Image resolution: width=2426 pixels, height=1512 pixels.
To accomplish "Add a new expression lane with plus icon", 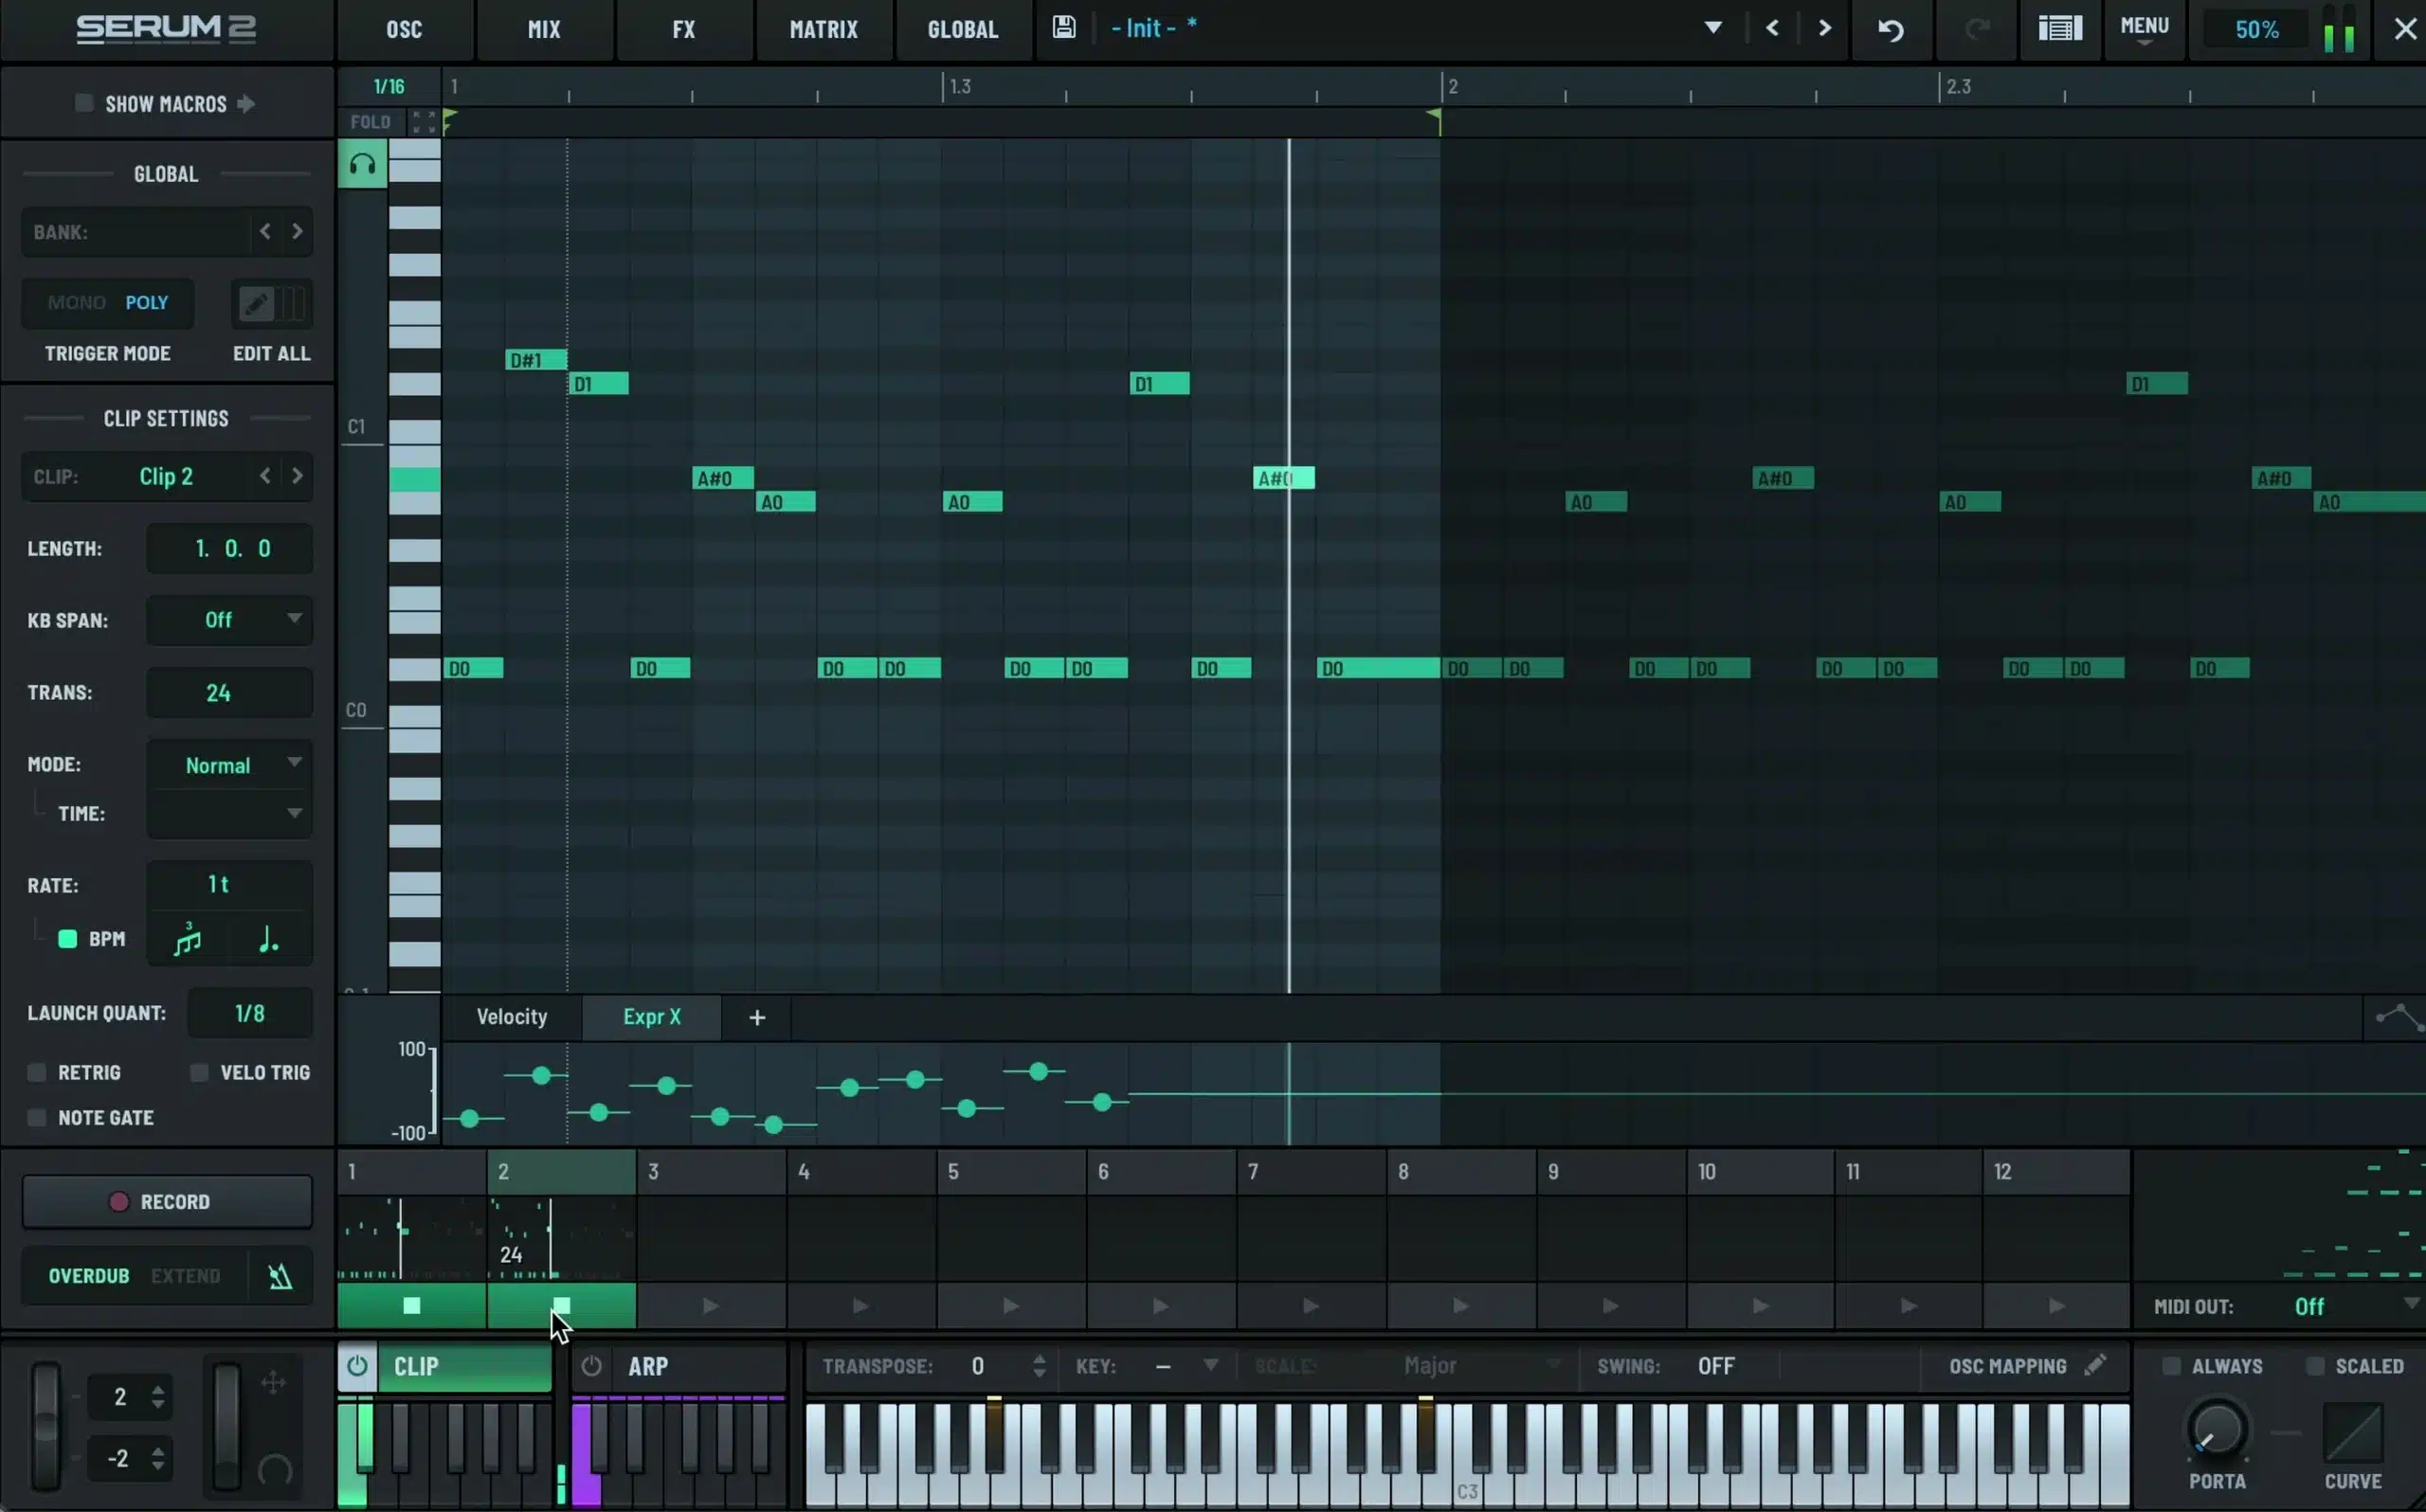I will [x=757, y=1017].
